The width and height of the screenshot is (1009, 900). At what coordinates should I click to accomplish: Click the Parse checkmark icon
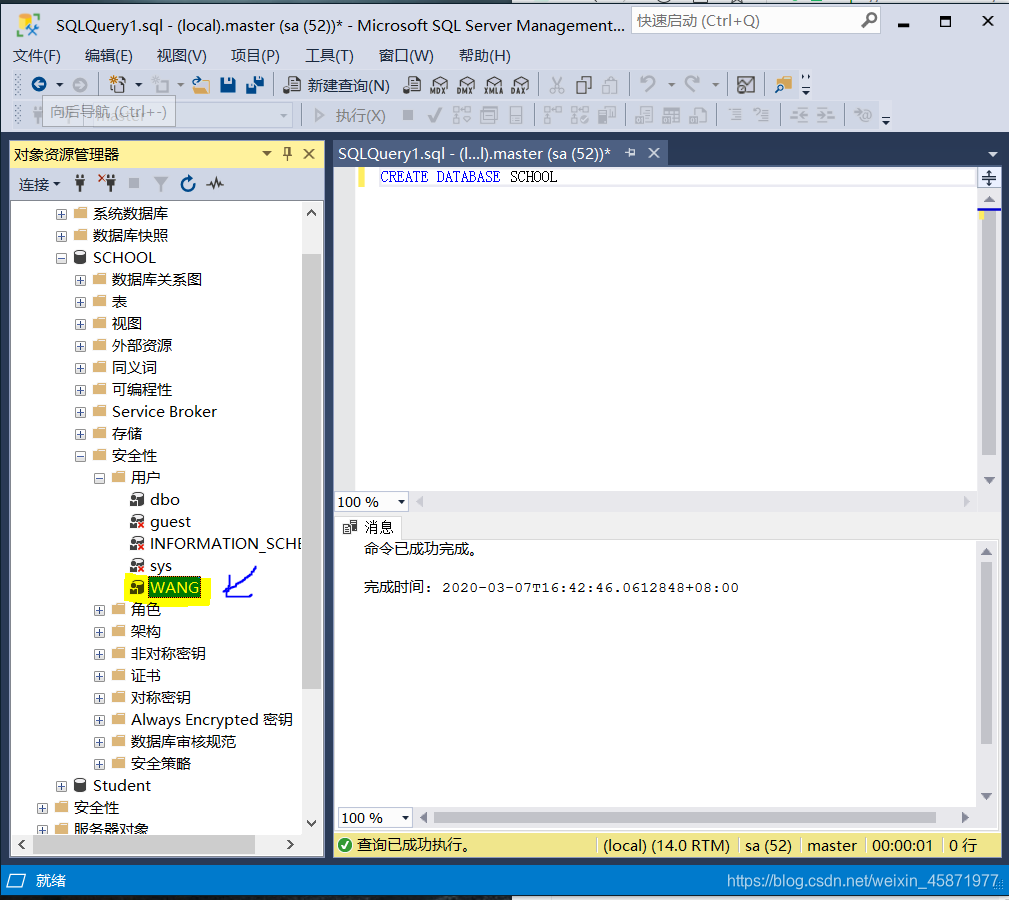point(434,115)
